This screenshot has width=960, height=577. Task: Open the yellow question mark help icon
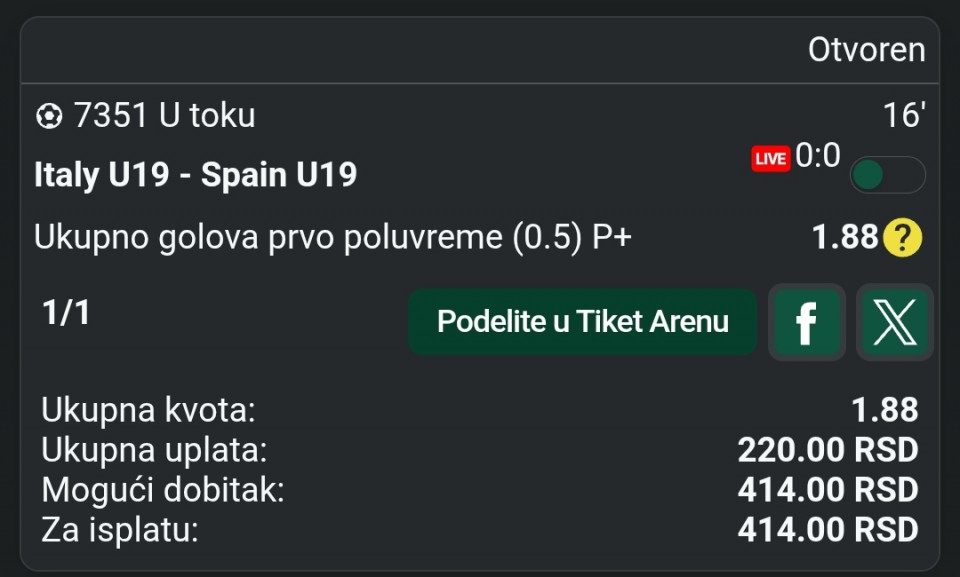tap(903, 238)
